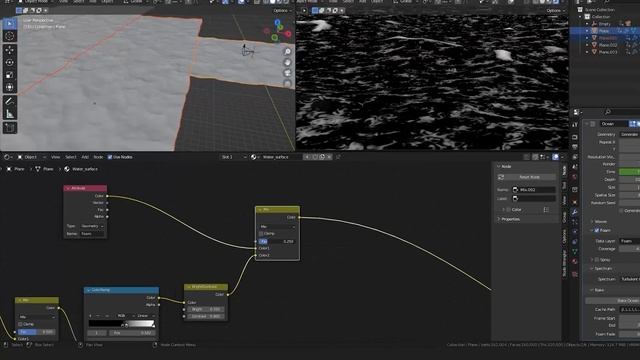The width and height of the screenshot is (640, 360).
Task: Open Options popover in left 3D viewport
Action: (282, 11)
